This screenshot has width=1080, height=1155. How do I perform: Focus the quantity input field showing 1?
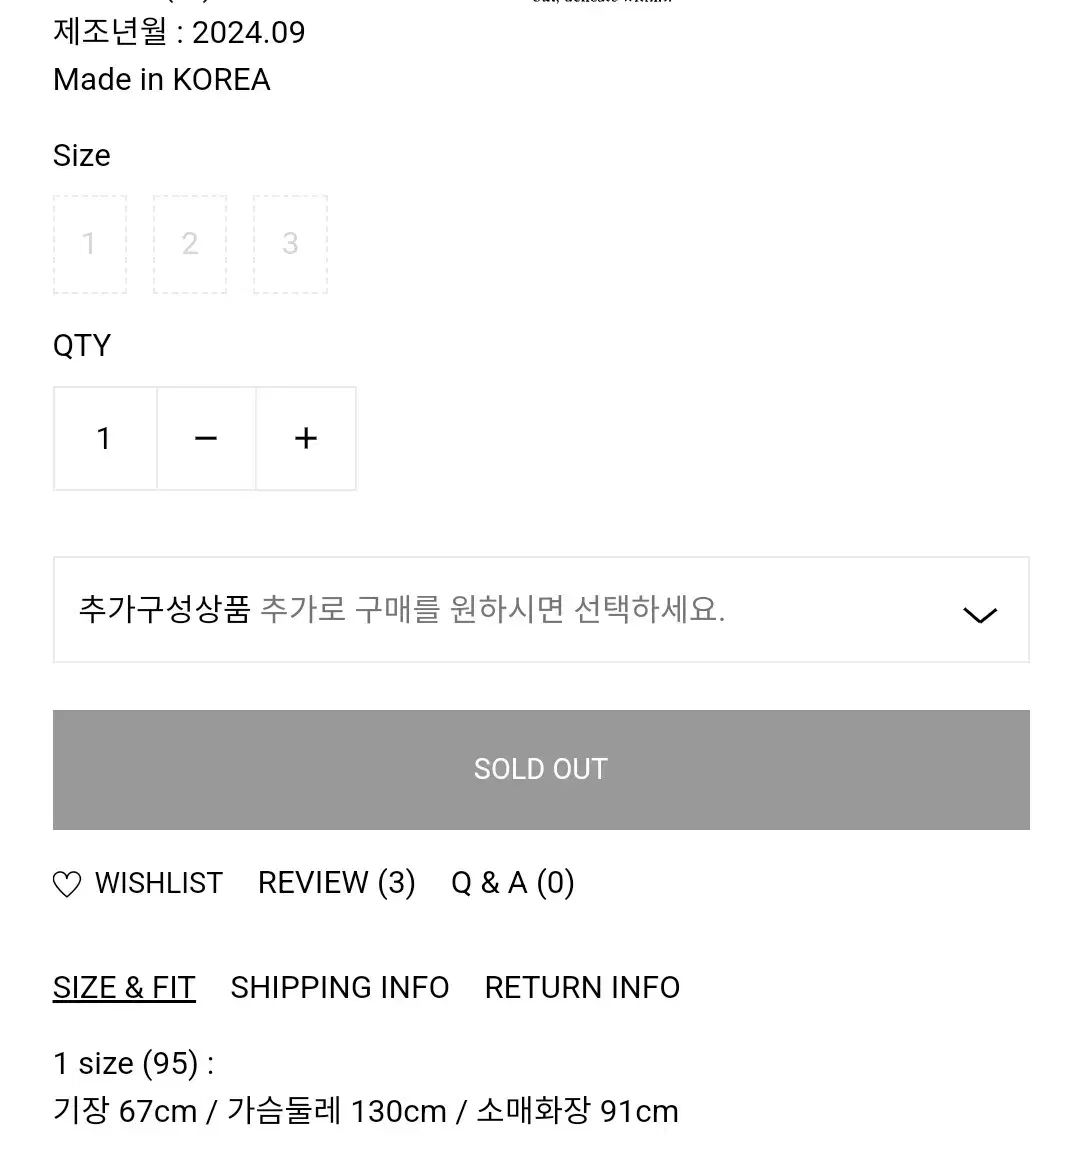[105, 438]
